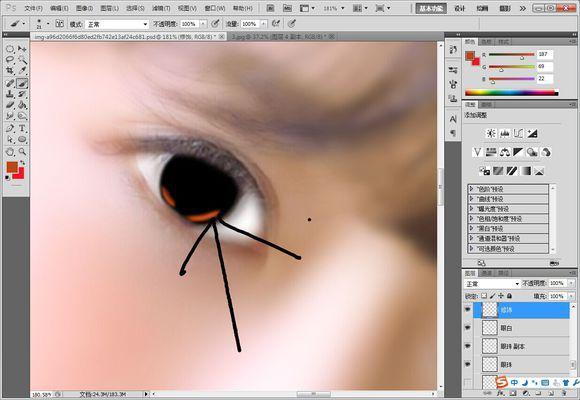This screenshot has height=400, width=580.
Task: Switch to the 设计 workspace
Action: (x=459, y=8)
